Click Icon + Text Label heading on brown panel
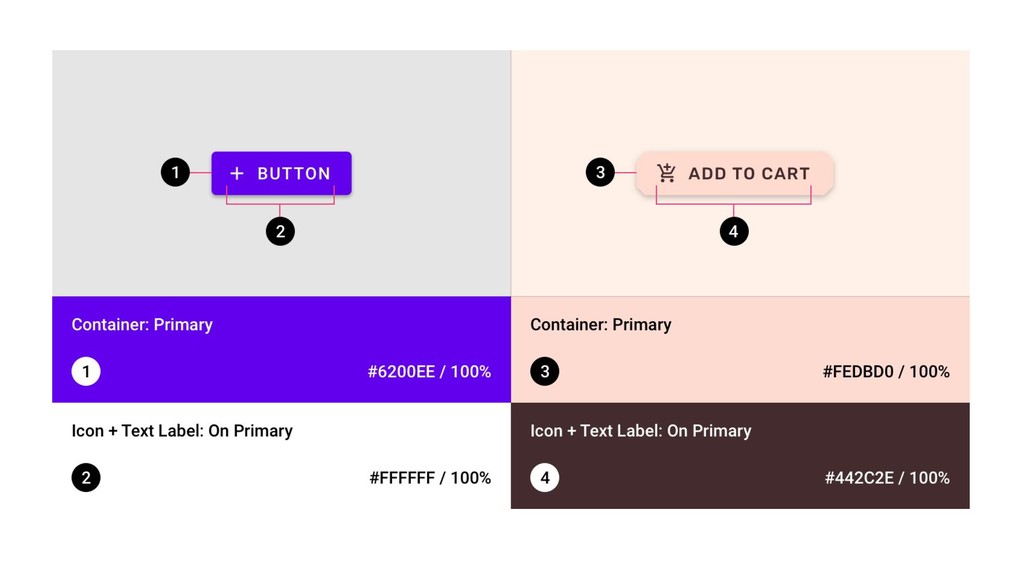 (x=641, y=431)
